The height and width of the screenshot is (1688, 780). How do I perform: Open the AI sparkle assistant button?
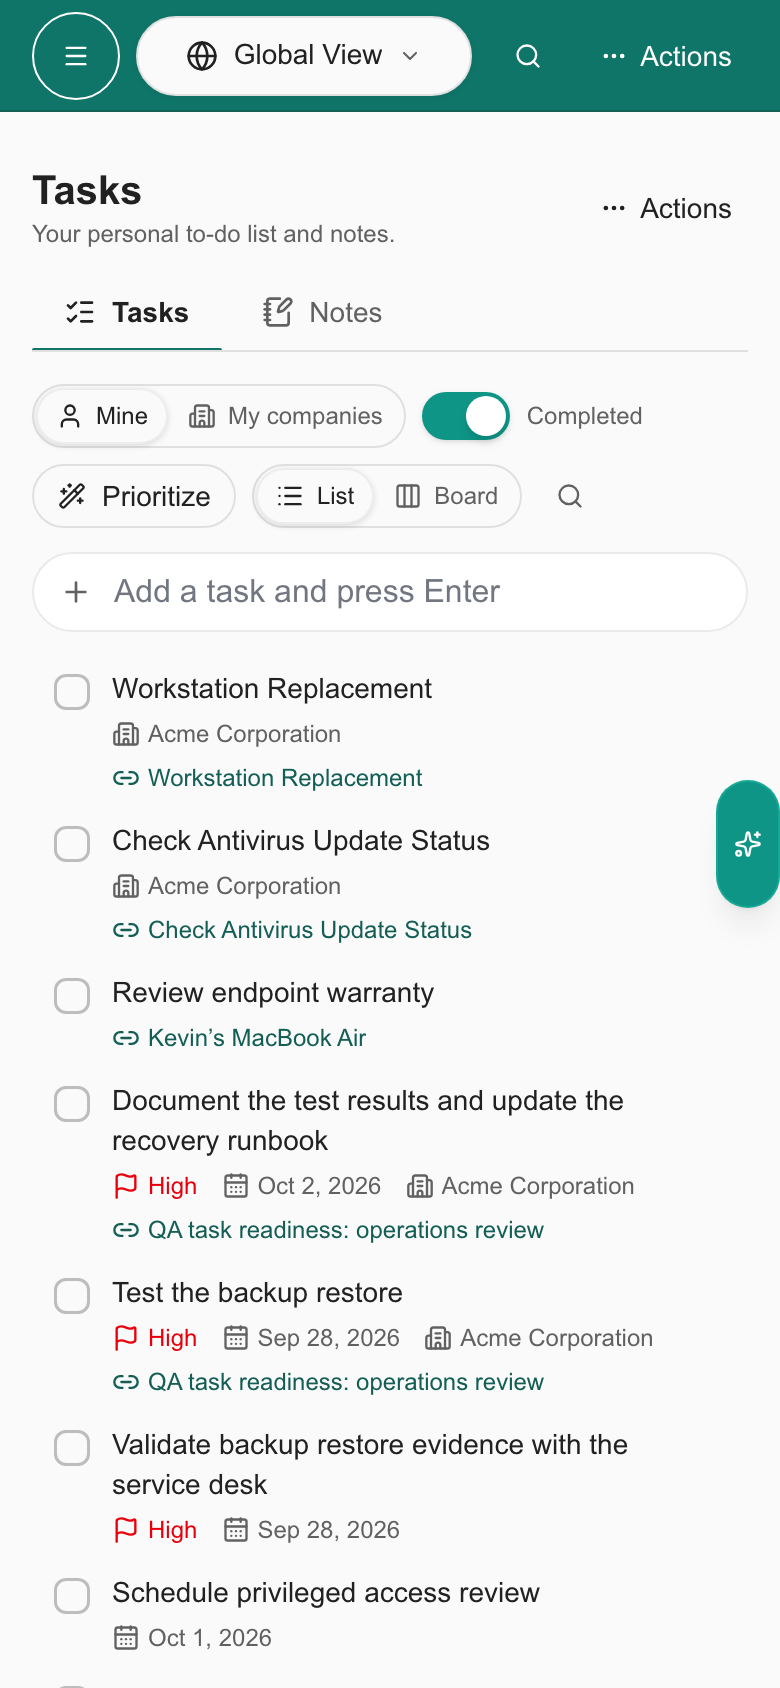748,844
